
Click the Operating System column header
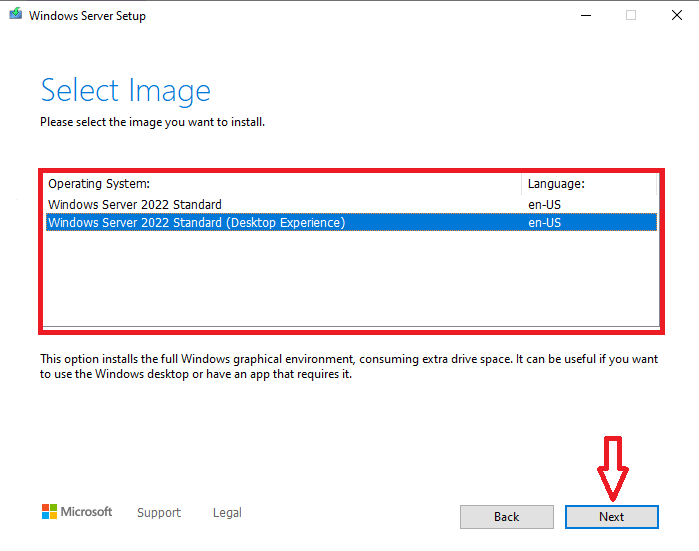(98, 184)
